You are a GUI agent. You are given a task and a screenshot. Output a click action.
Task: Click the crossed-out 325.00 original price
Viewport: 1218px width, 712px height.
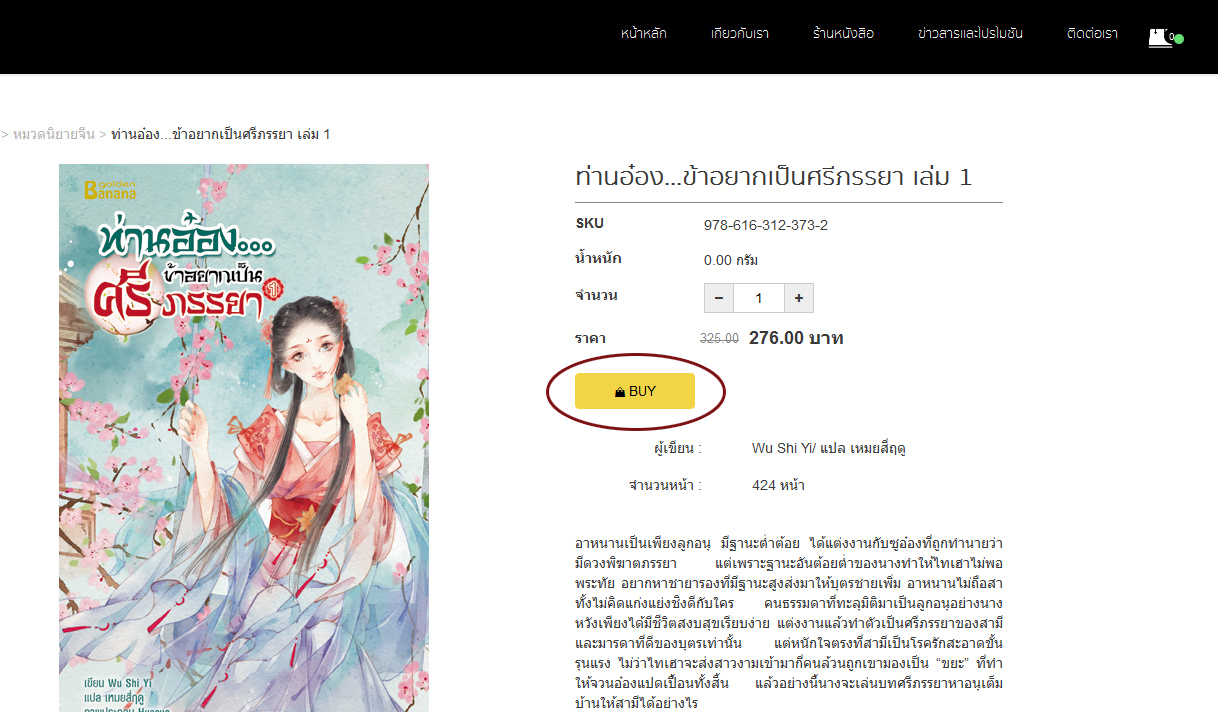pyautogui.click(x=719, y=339)
